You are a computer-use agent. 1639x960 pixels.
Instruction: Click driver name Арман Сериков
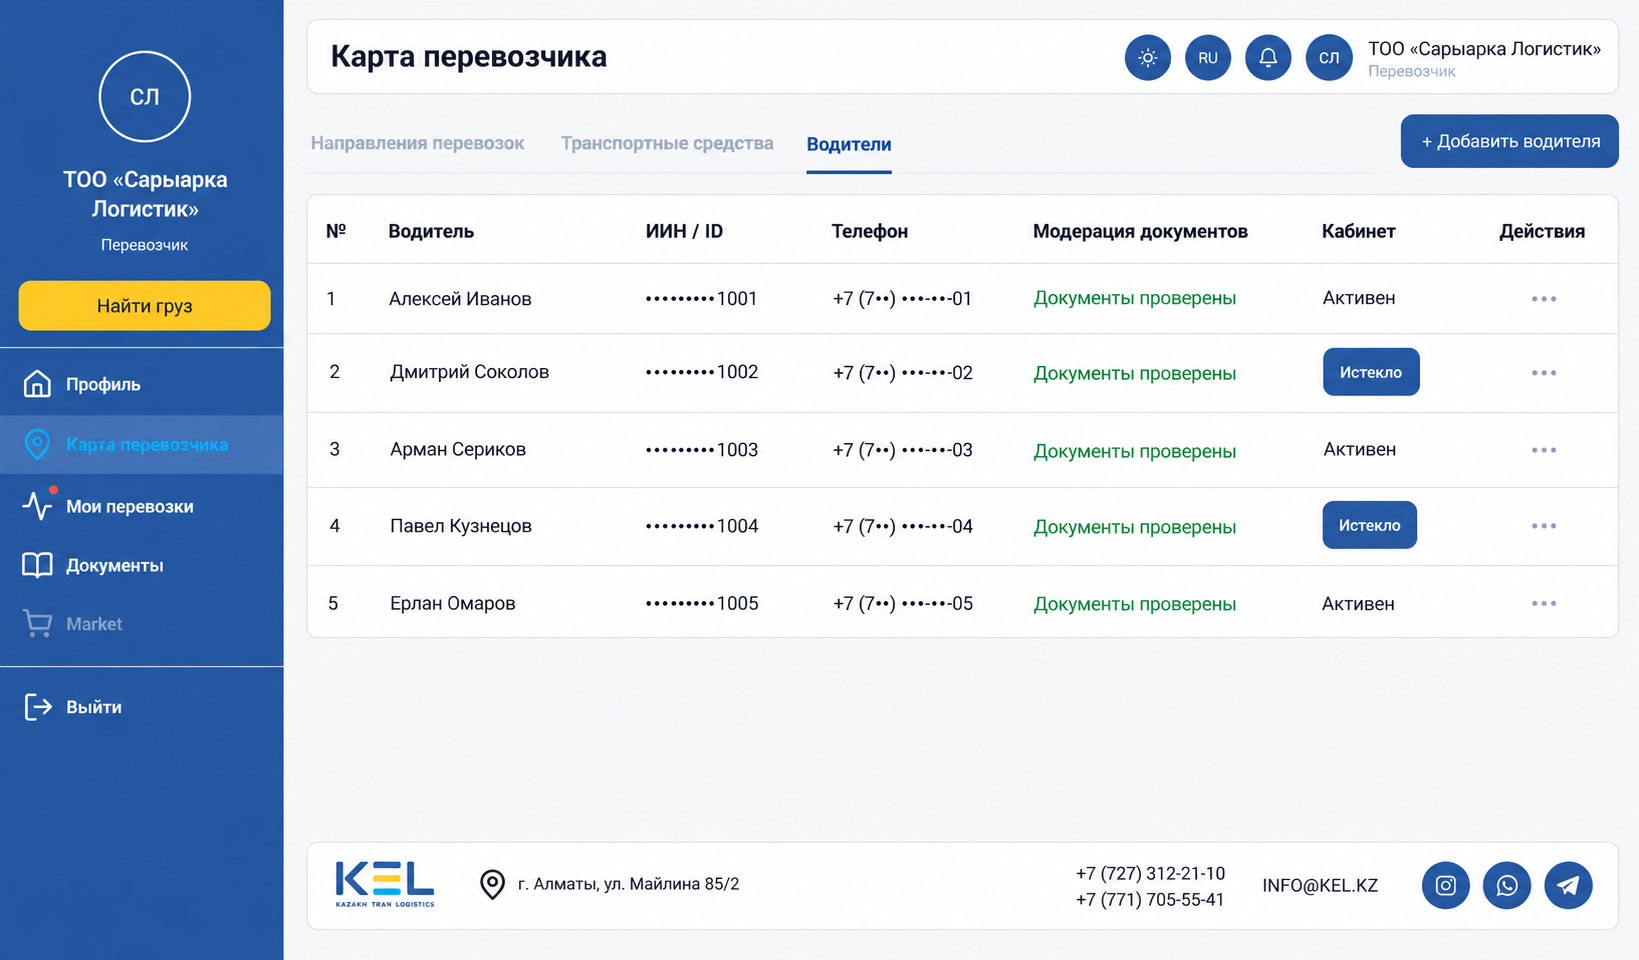tap(458, 450)
